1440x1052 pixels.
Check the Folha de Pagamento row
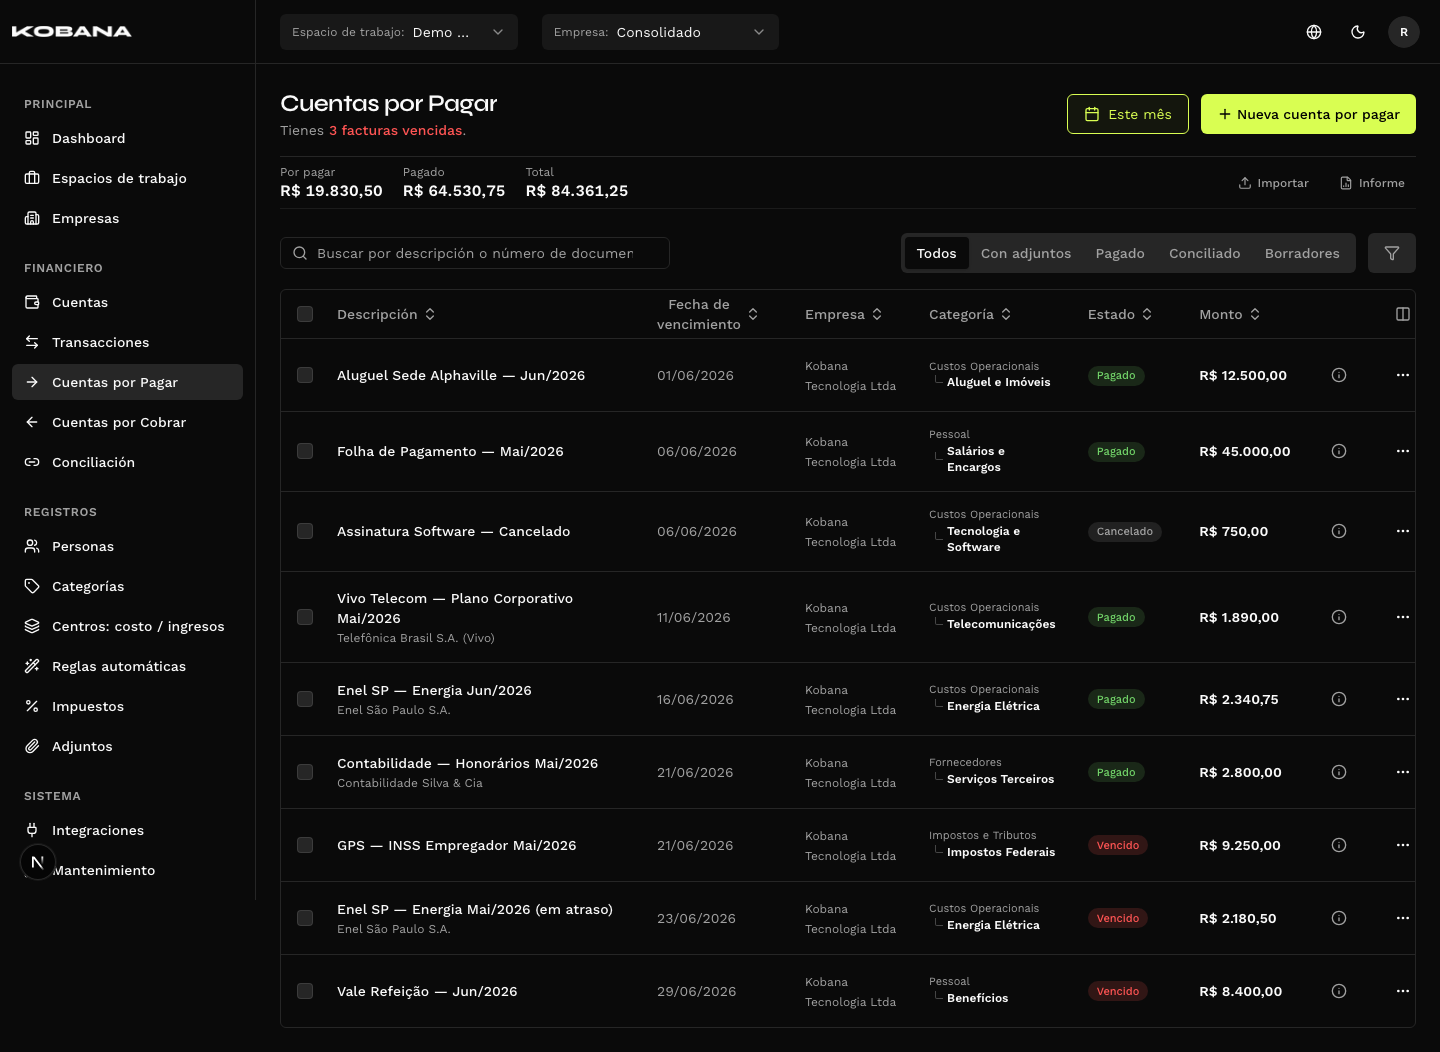click(x=305, y=451)
